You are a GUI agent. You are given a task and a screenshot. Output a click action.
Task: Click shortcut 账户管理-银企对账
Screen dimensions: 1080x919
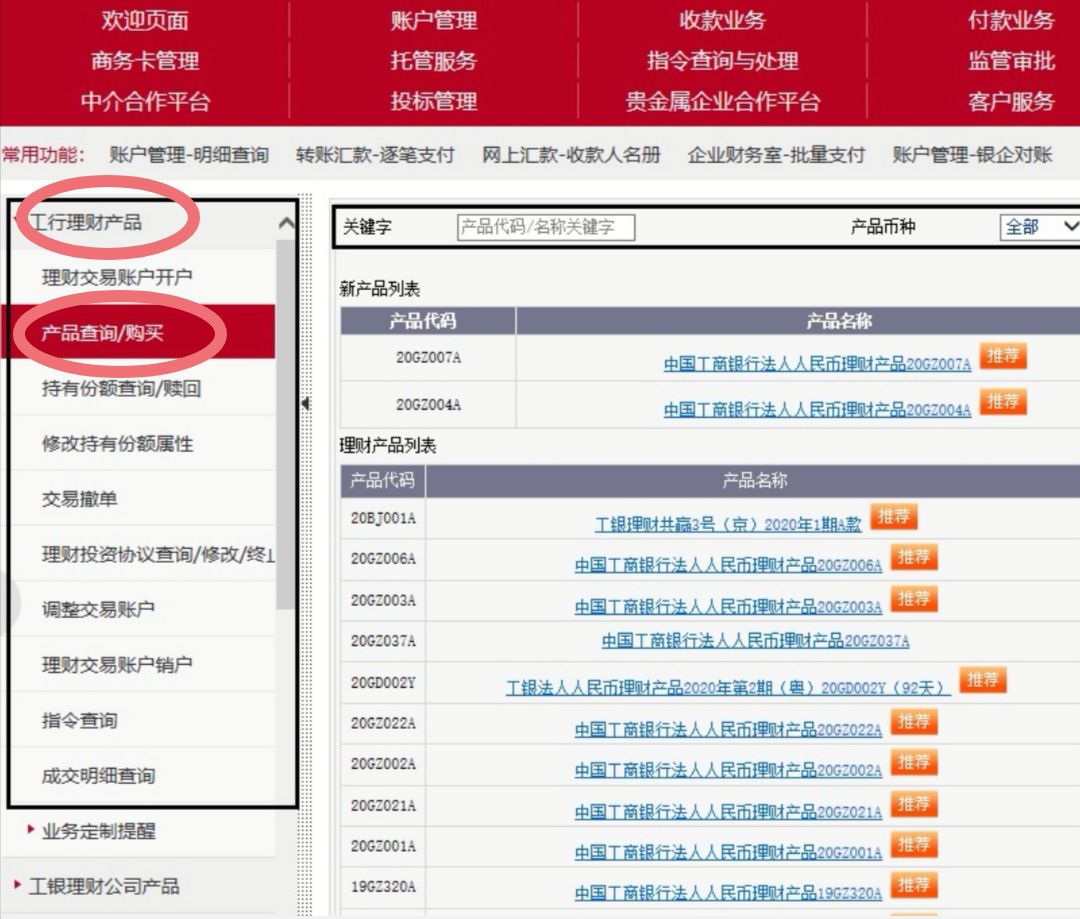[973, 154]
